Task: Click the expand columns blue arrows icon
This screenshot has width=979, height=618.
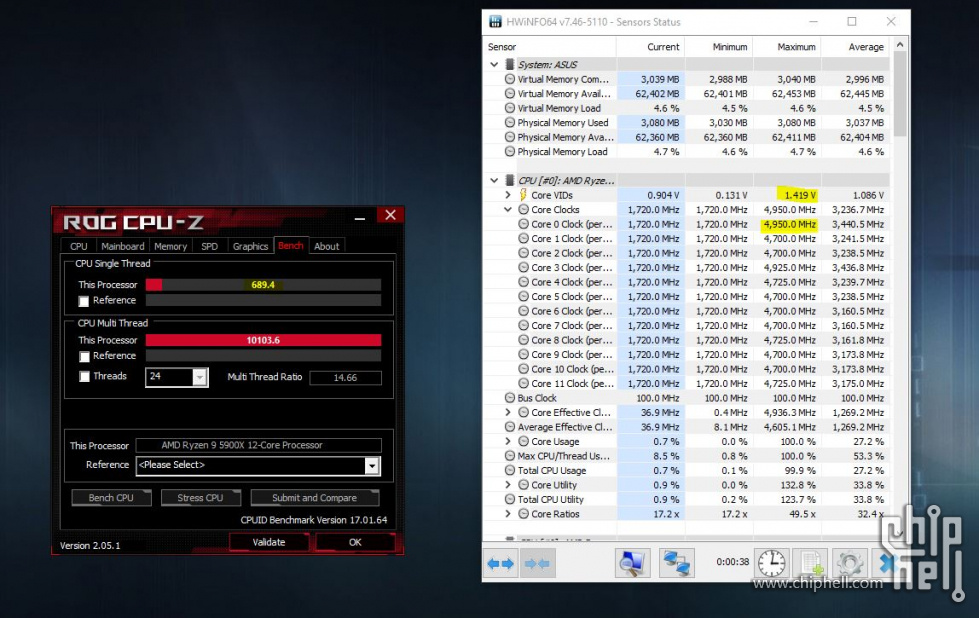Action: click(x=500, y=564)
